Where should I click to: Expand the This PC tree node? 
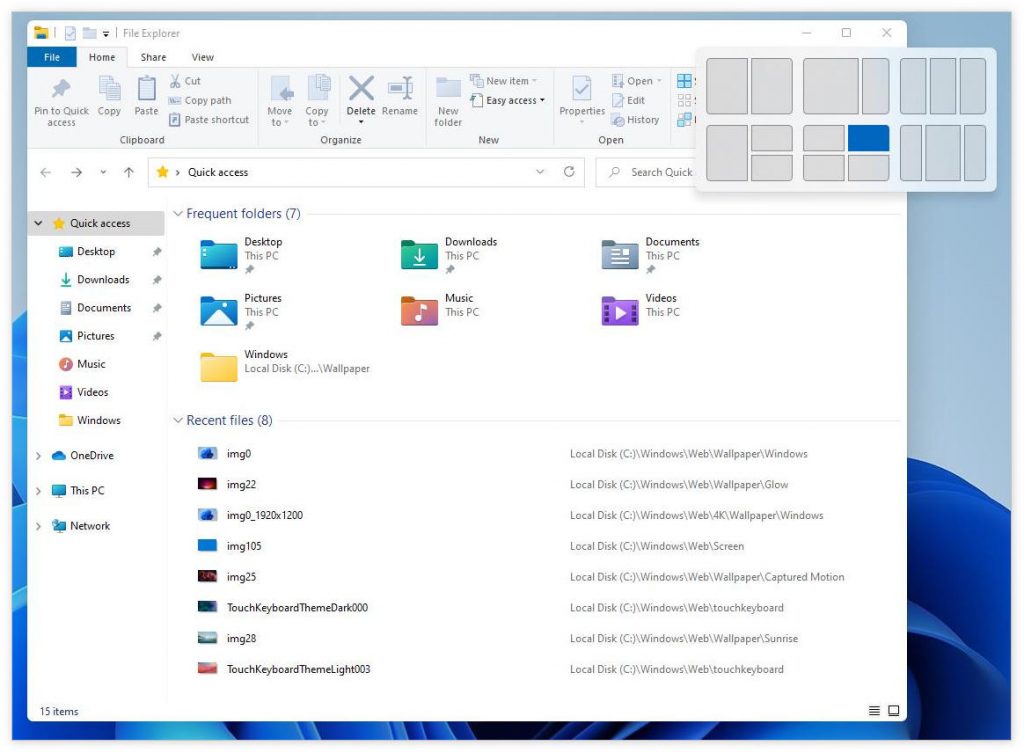pos(39,491)
